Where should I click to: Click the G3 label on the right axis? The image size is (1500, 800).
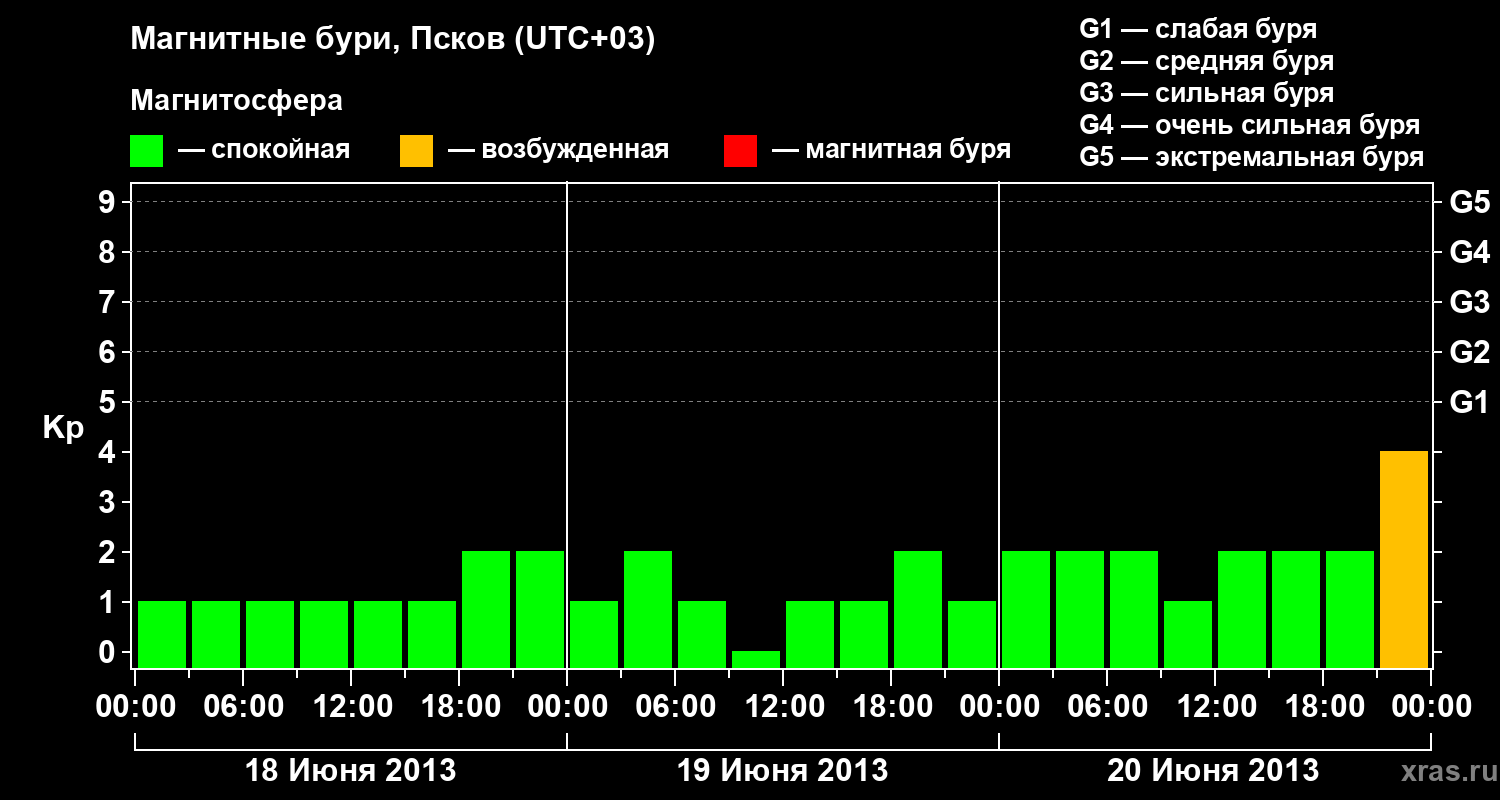(x=1470, y=302)
